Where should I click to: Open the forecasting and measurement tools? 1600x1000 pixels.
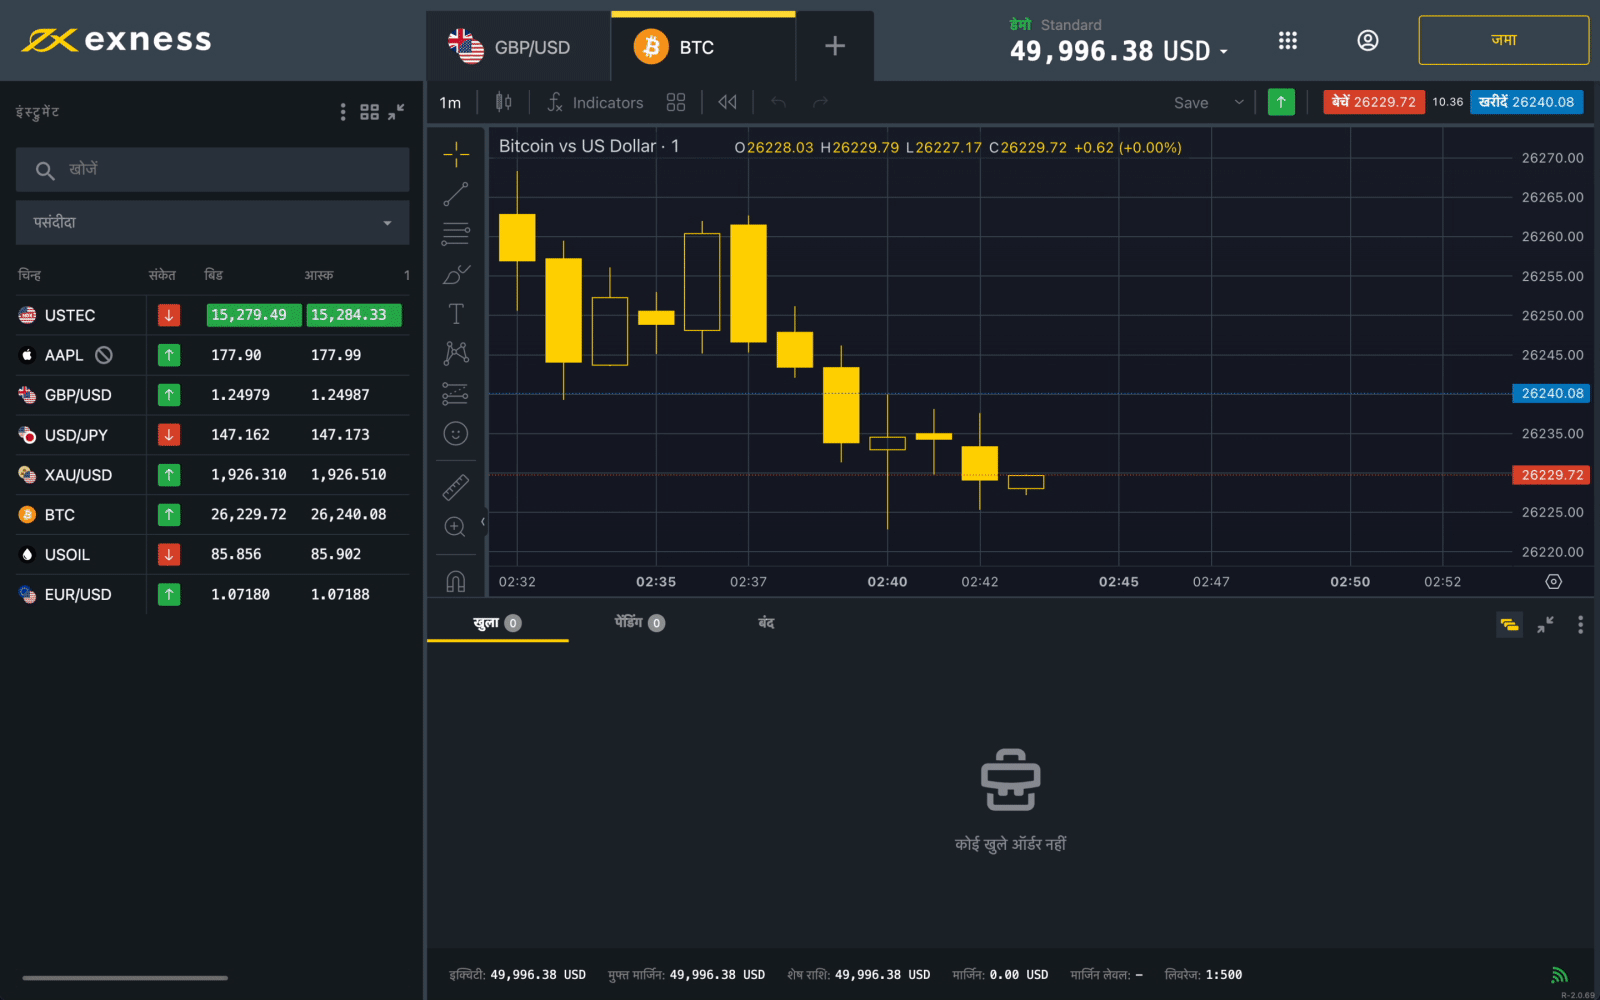[456, 393]
